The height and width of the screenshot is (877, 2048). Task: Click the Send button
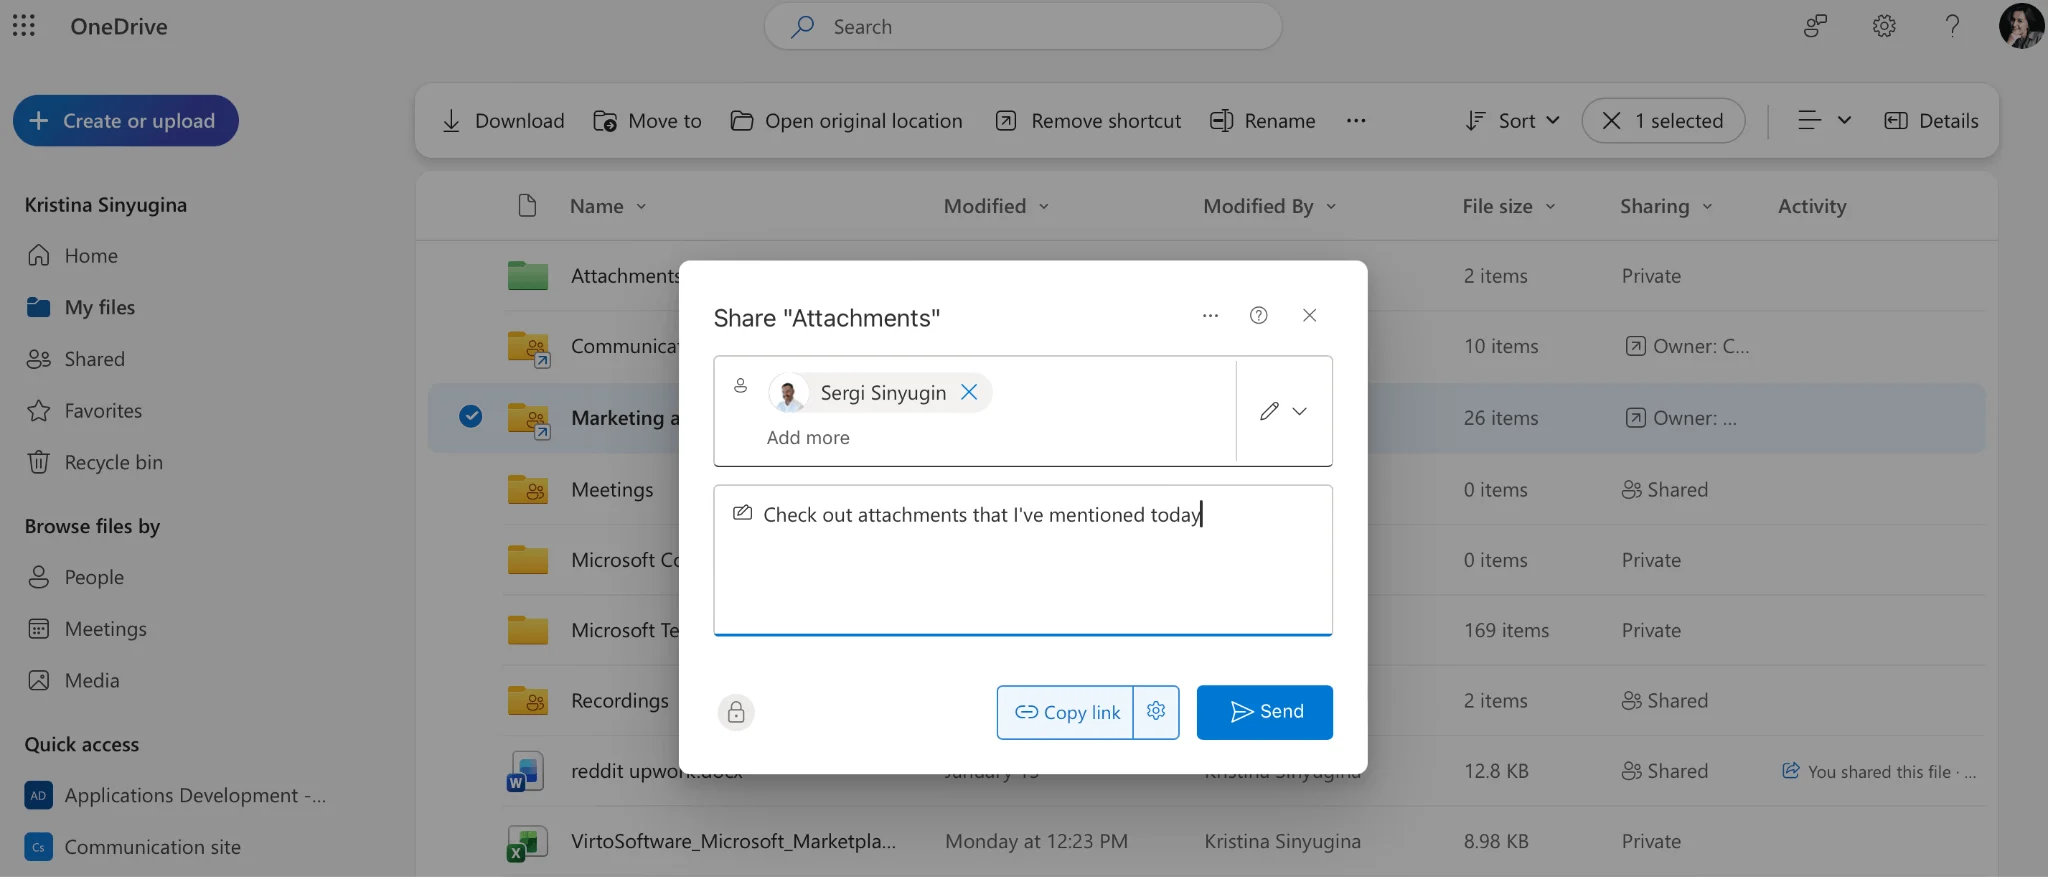1265,712
